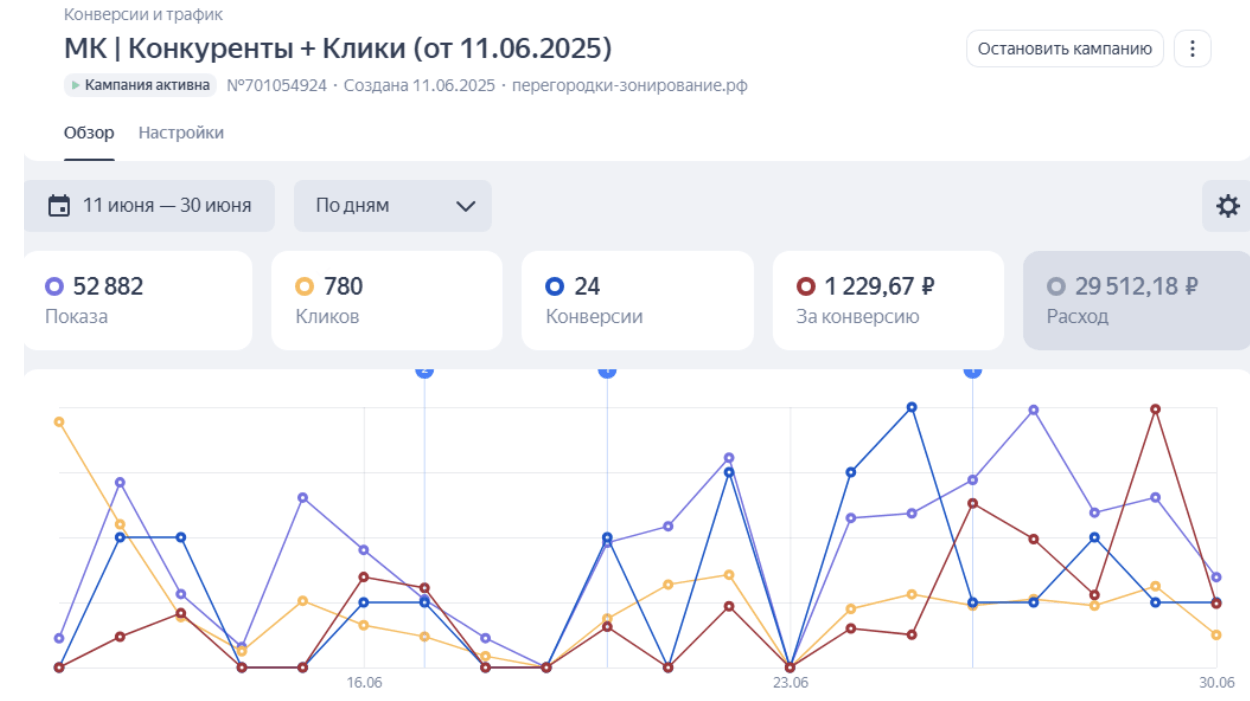1250x701 pixels.
Task: Click the calendar icon in date picker
Action: coord(60,206)
